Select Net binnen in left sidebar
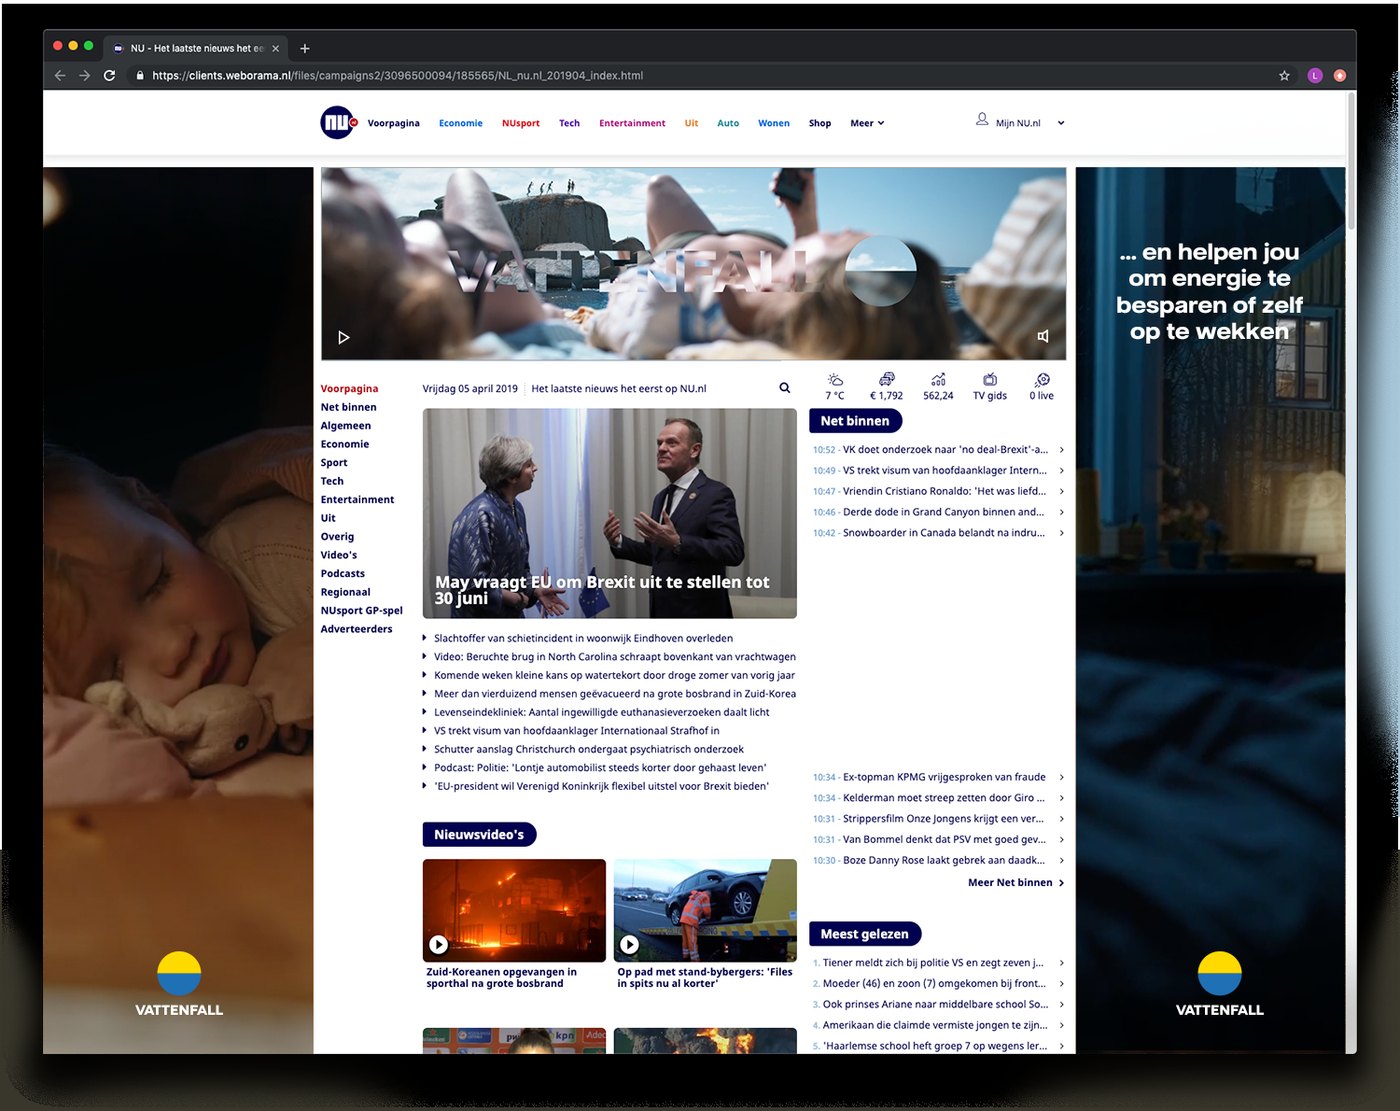The image size is (1400, 1111). (349, 407)
